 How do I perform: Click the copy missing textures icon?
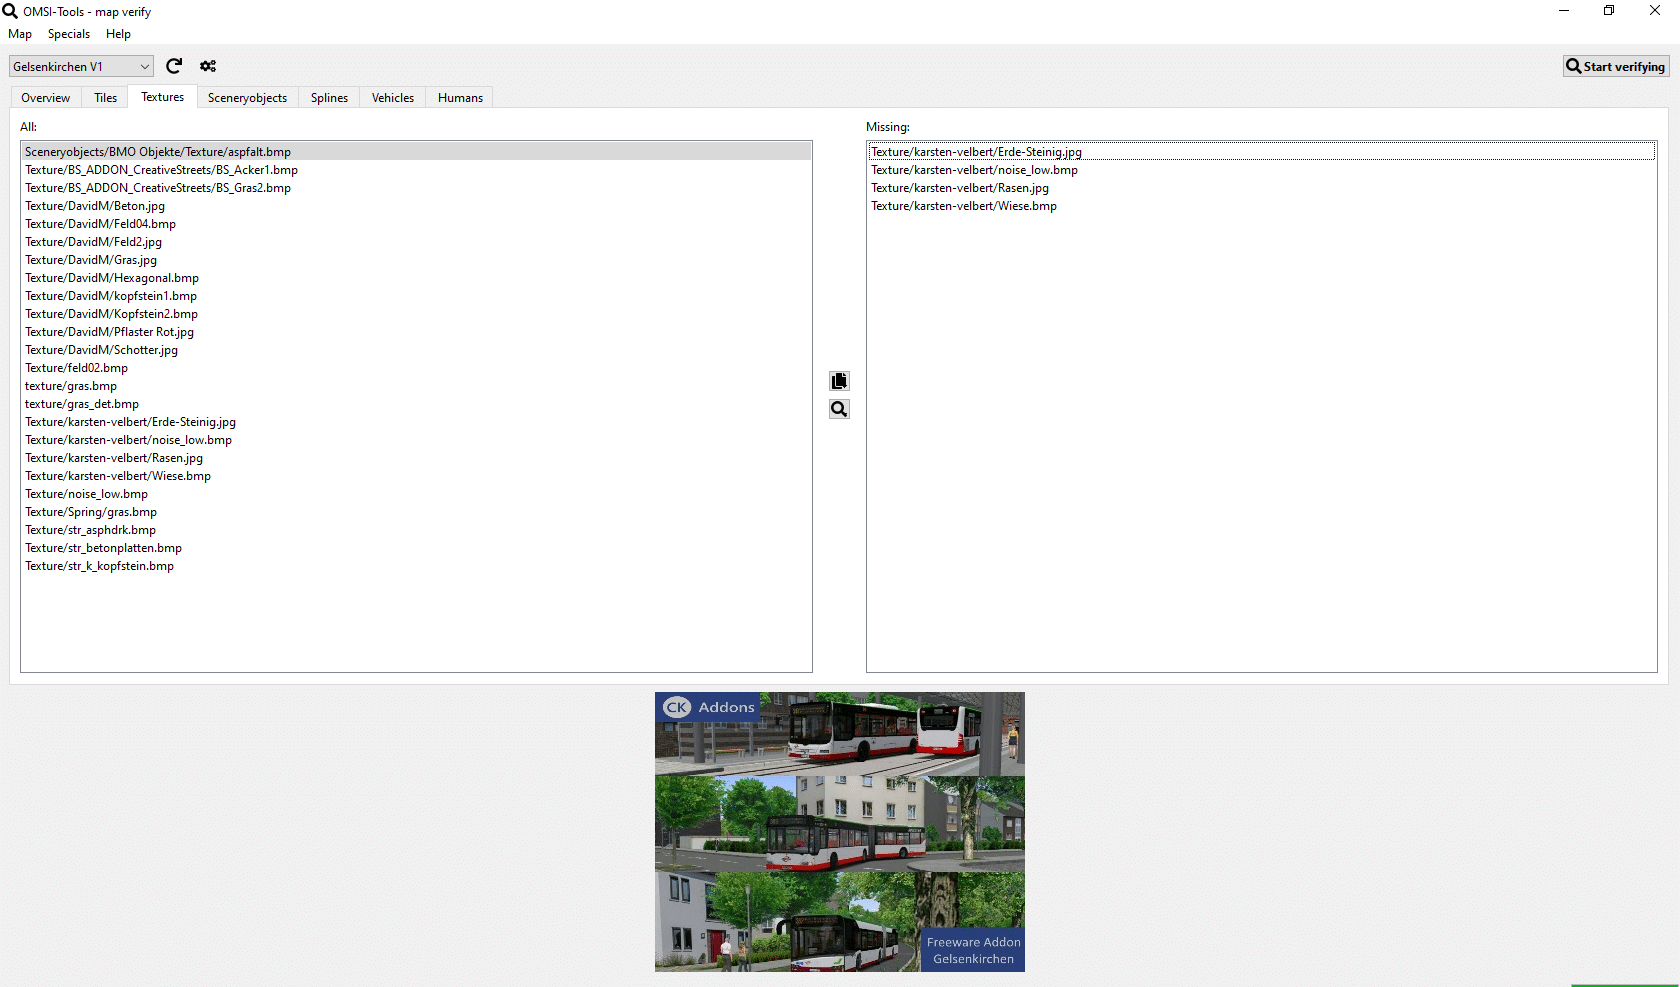pyautogui.click(x=839, y=381)
